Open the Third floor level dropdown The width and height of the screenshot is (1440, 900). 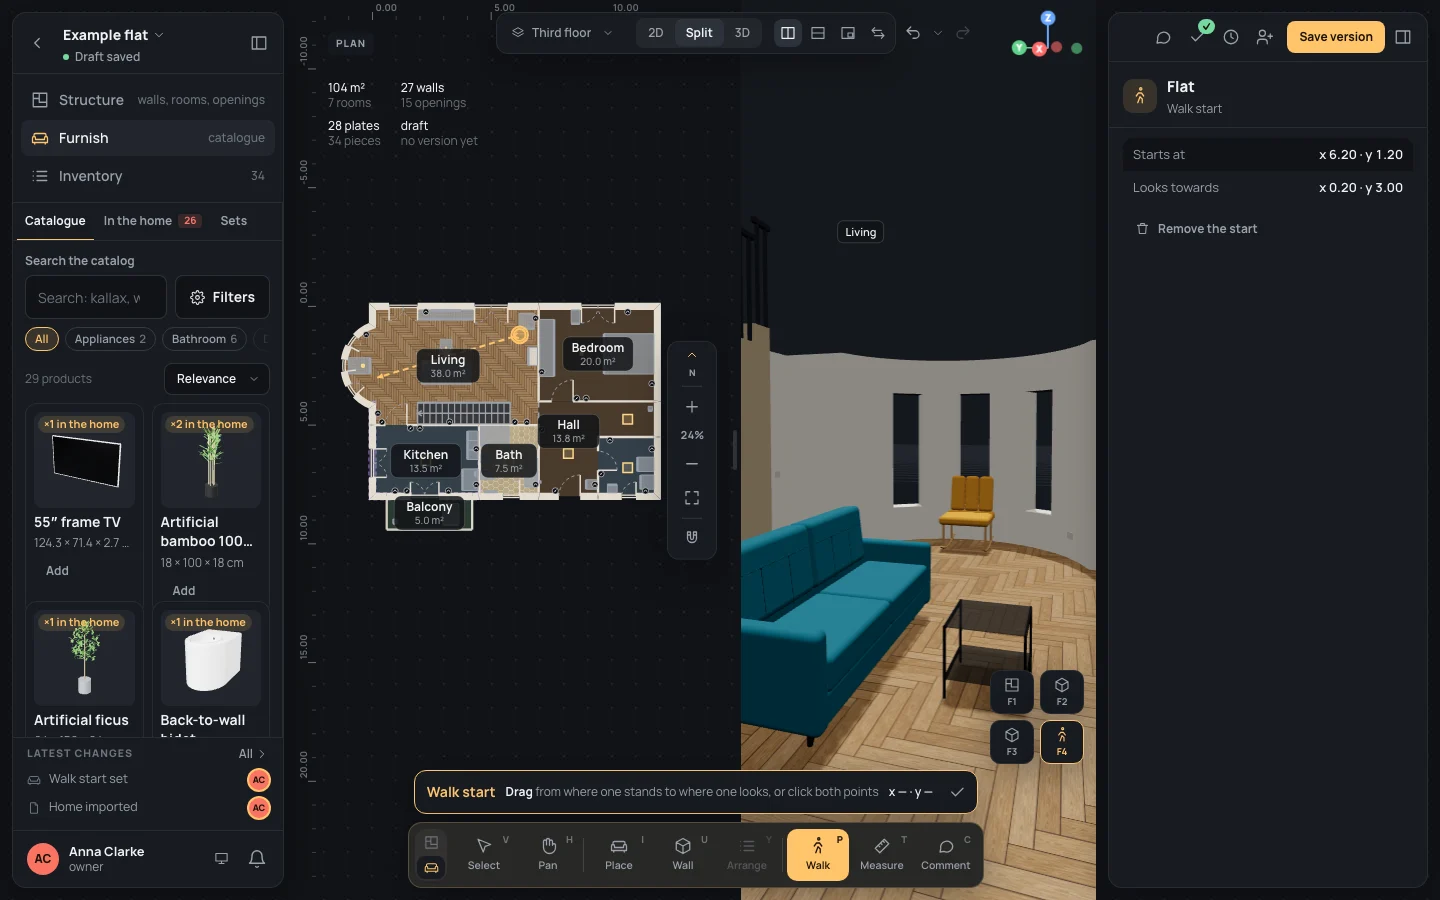coord(562,33)
